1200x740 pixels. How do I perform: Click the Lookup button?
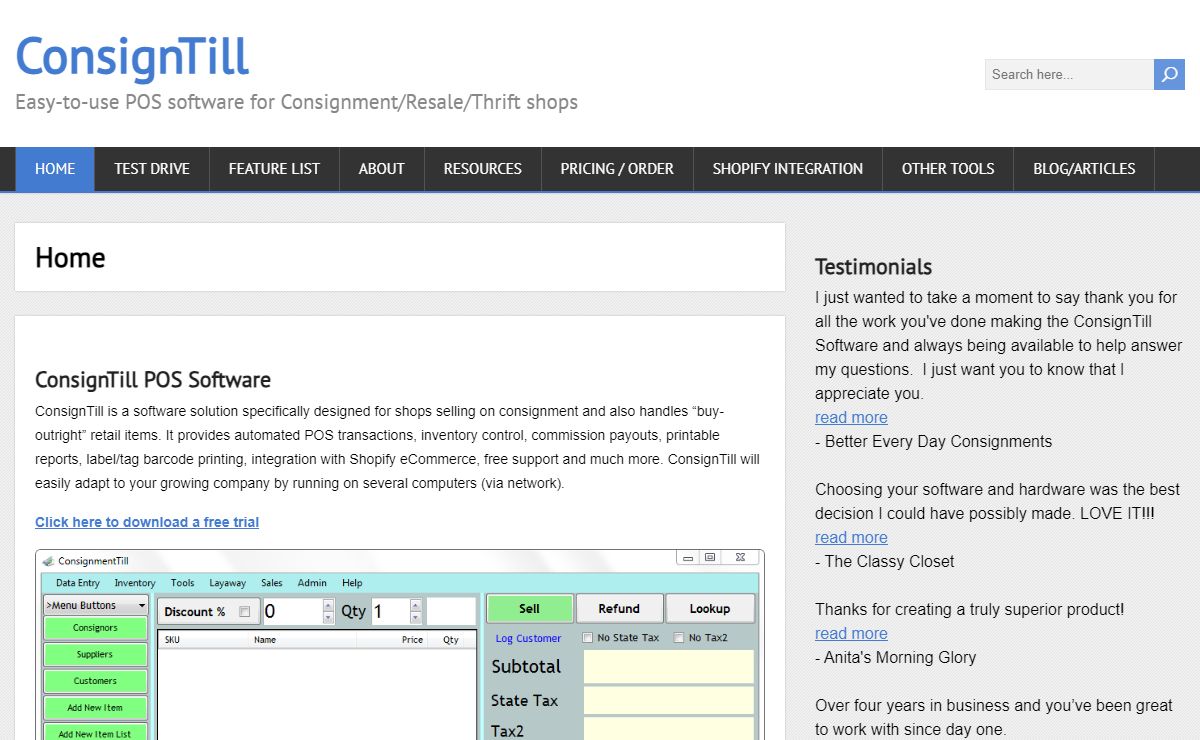pos(710,608)
